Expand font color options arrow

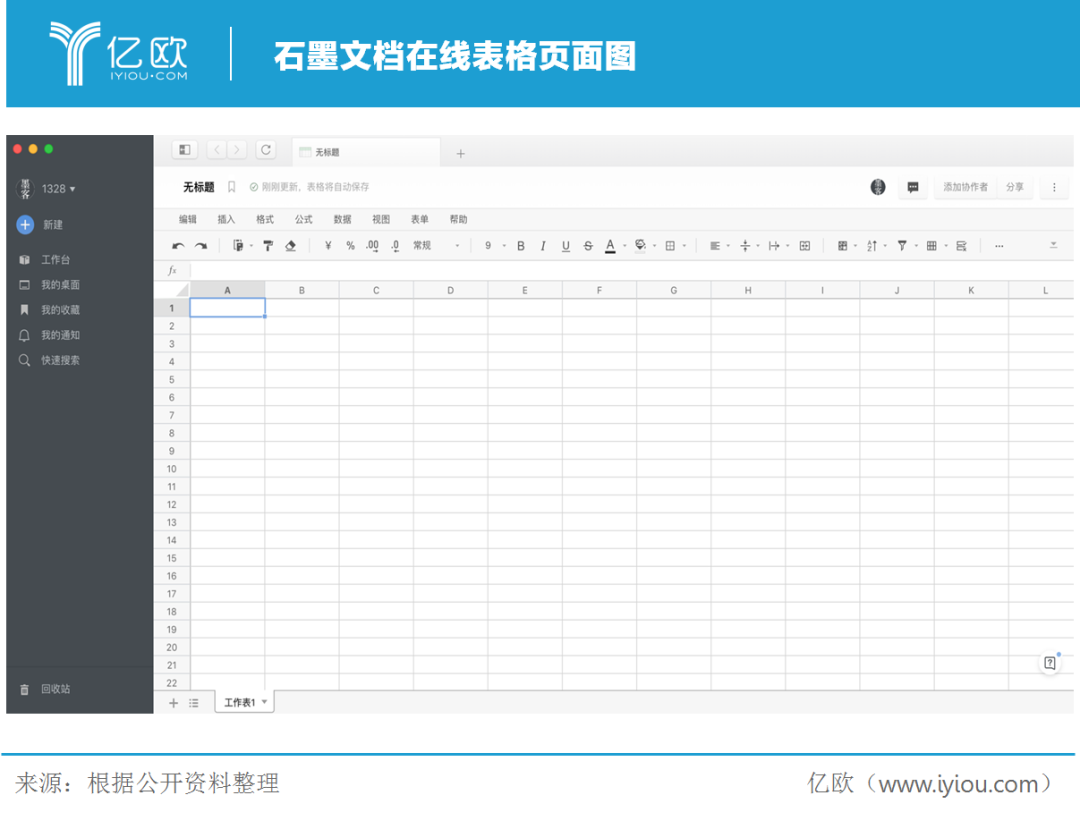click(625, 246)
